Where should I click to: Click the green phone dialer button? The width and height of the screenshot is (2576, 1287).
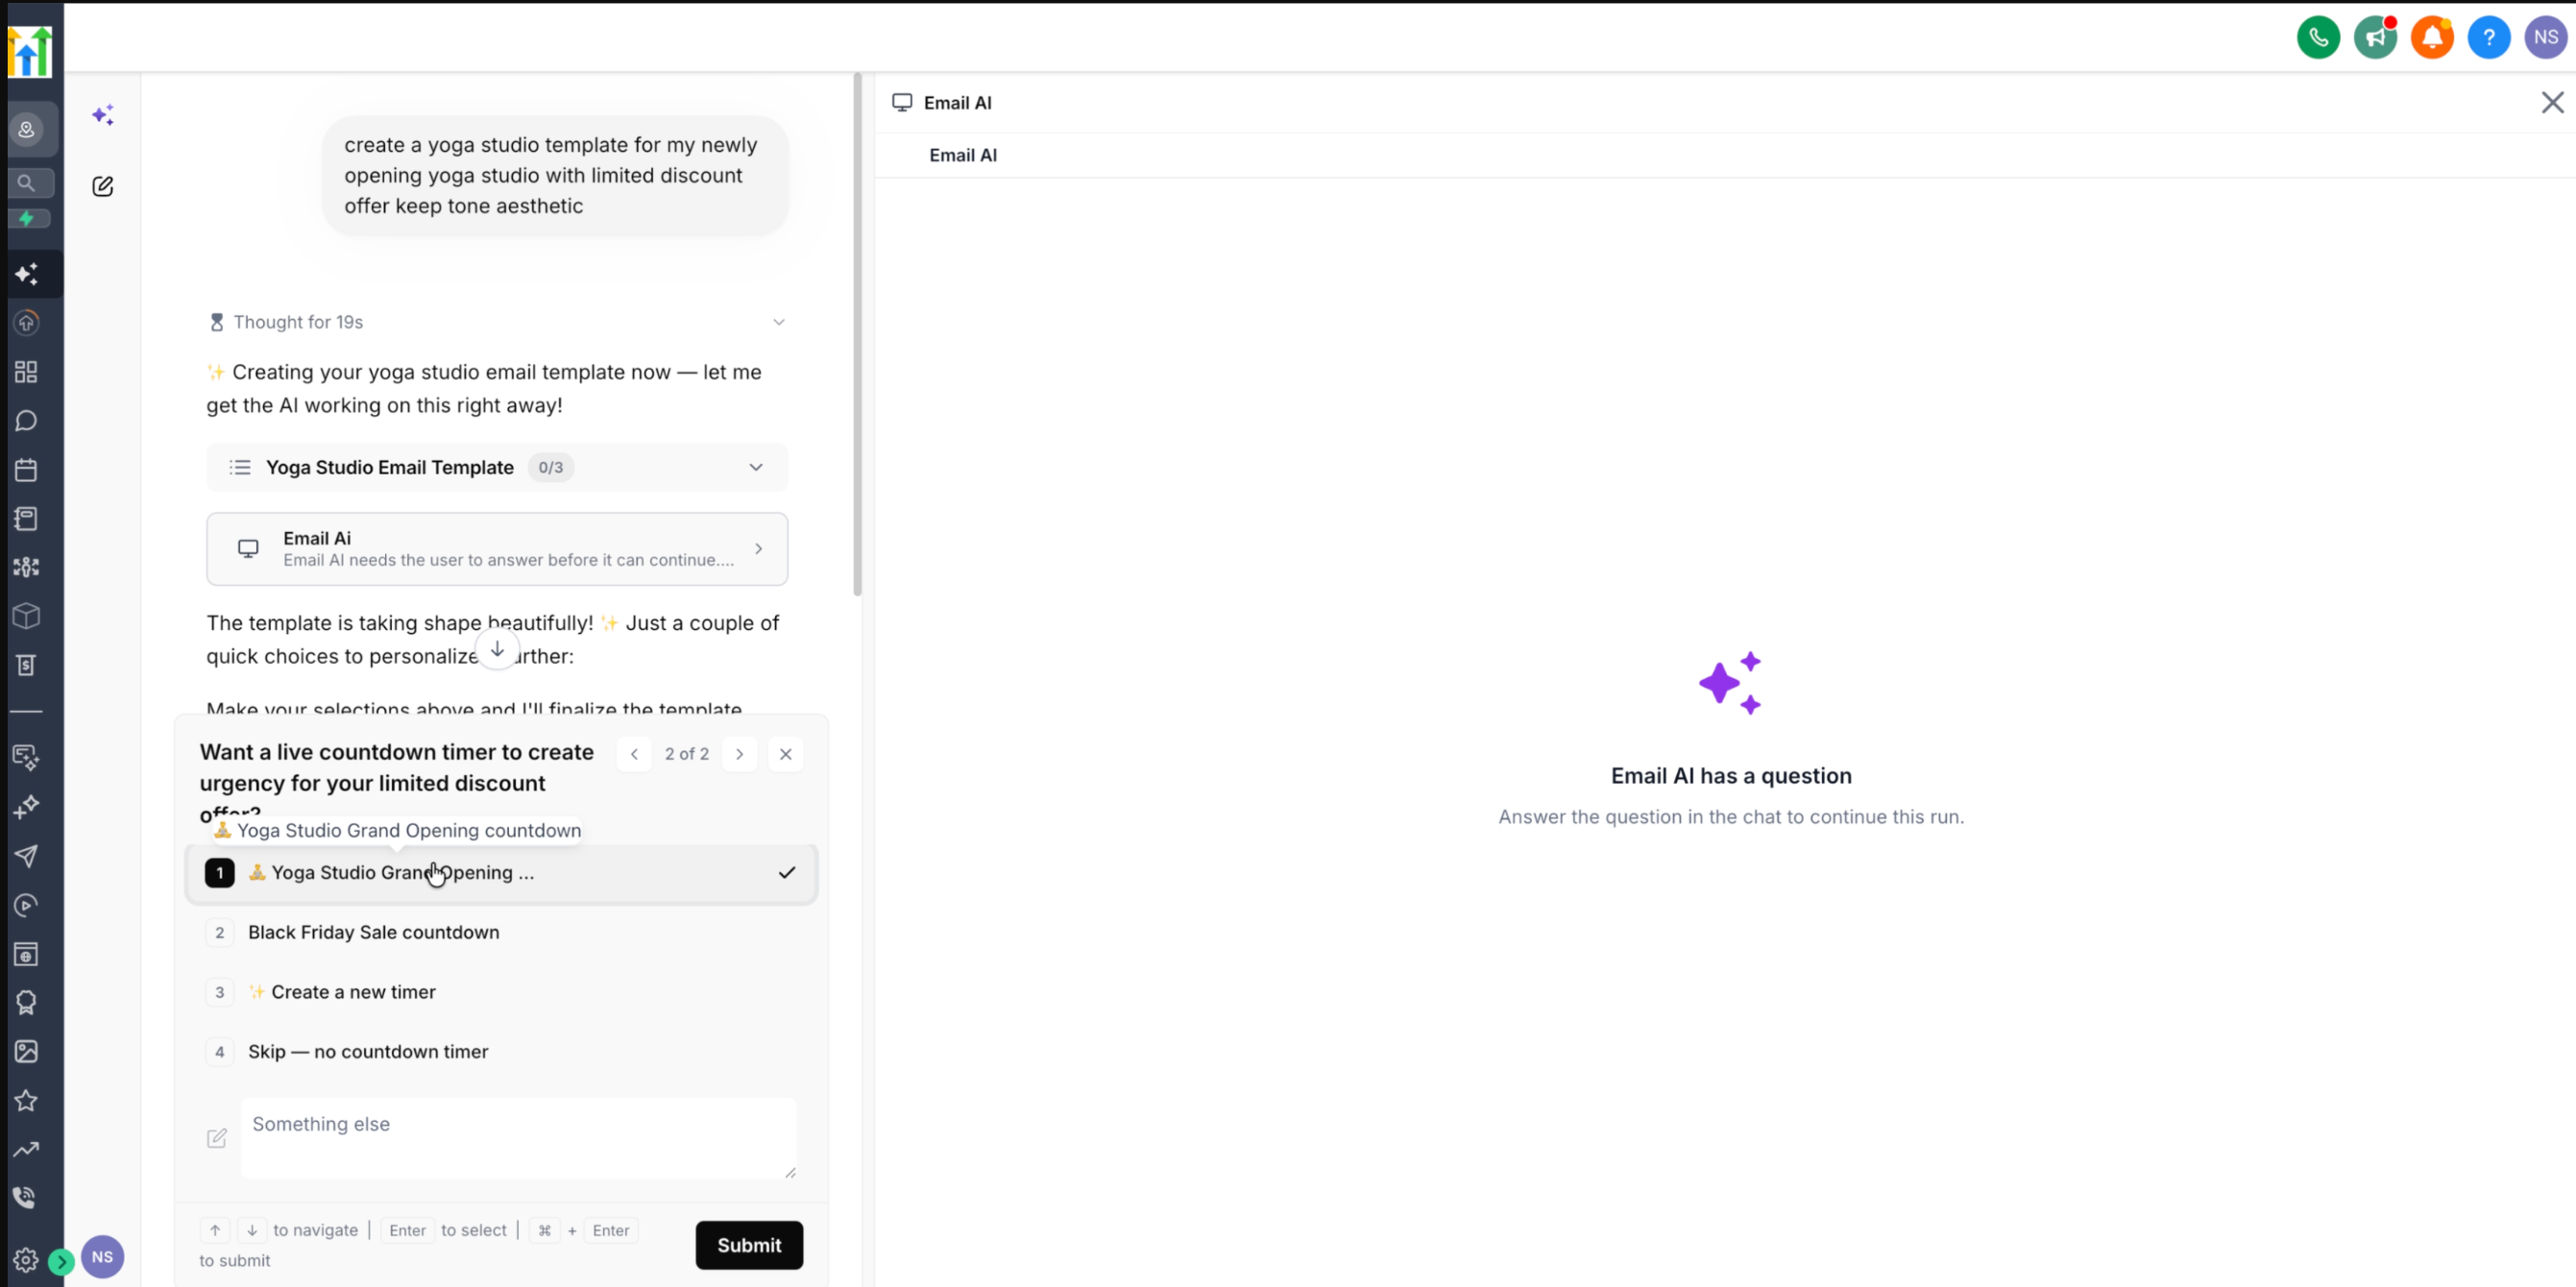(2318, 38)
